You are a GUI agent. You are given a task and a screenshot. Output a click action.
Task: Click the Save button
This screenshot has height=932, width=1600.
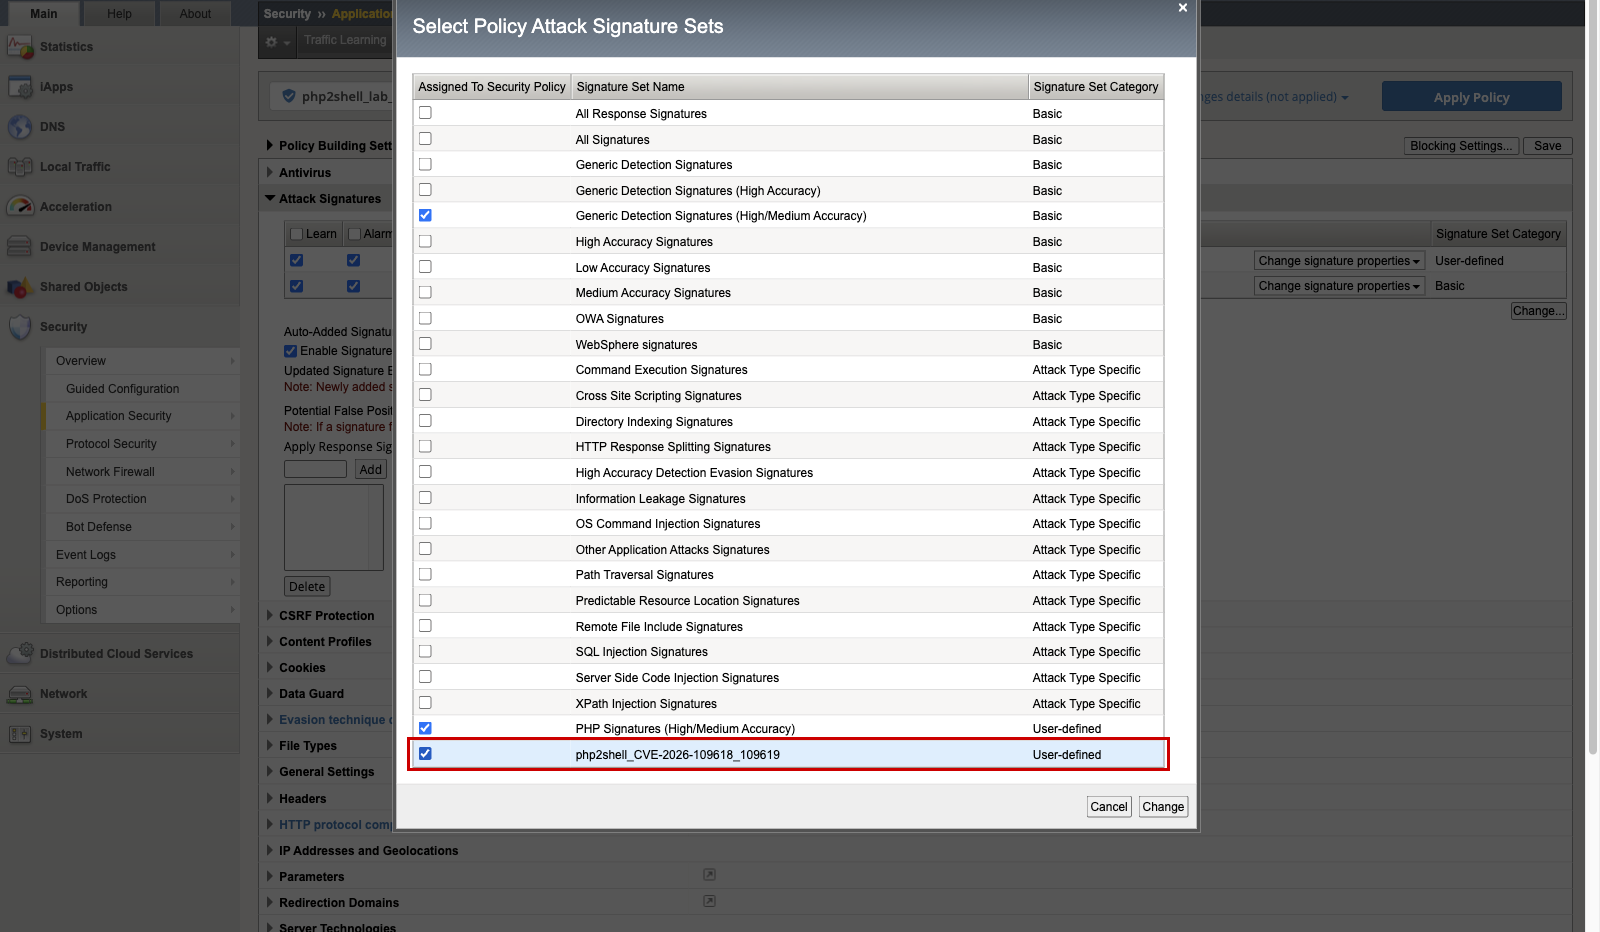(x=1547, y=146)
